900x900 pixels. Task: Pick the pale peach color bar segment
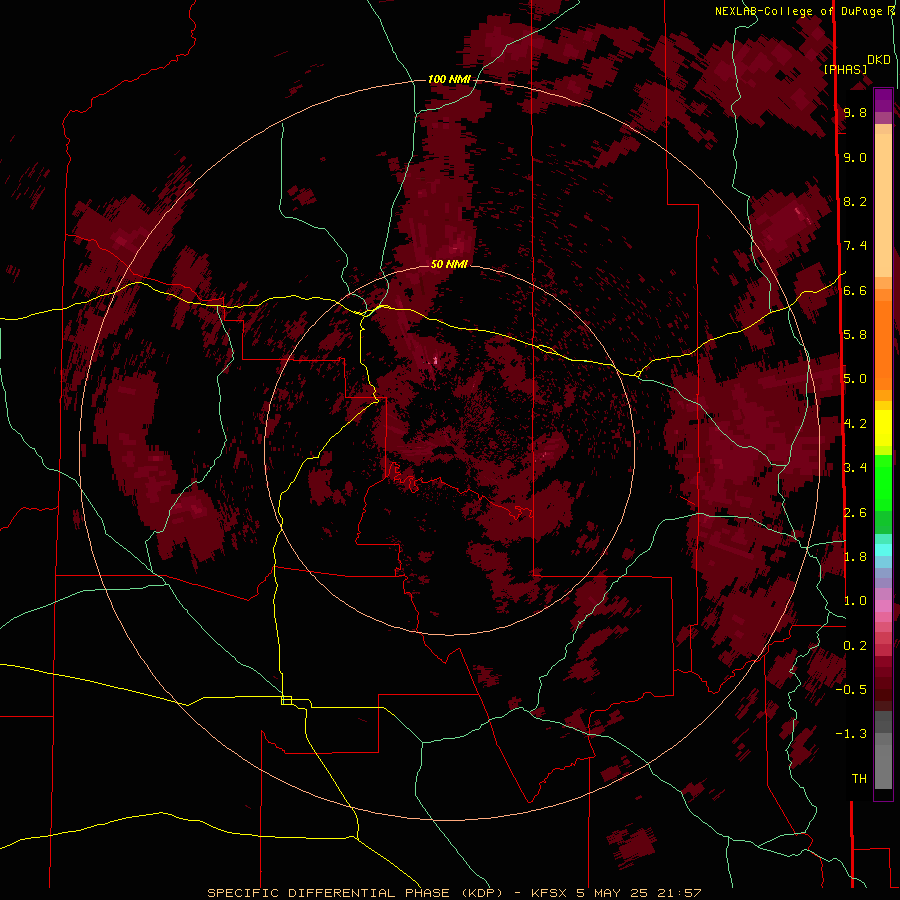[x=883, y=205]
